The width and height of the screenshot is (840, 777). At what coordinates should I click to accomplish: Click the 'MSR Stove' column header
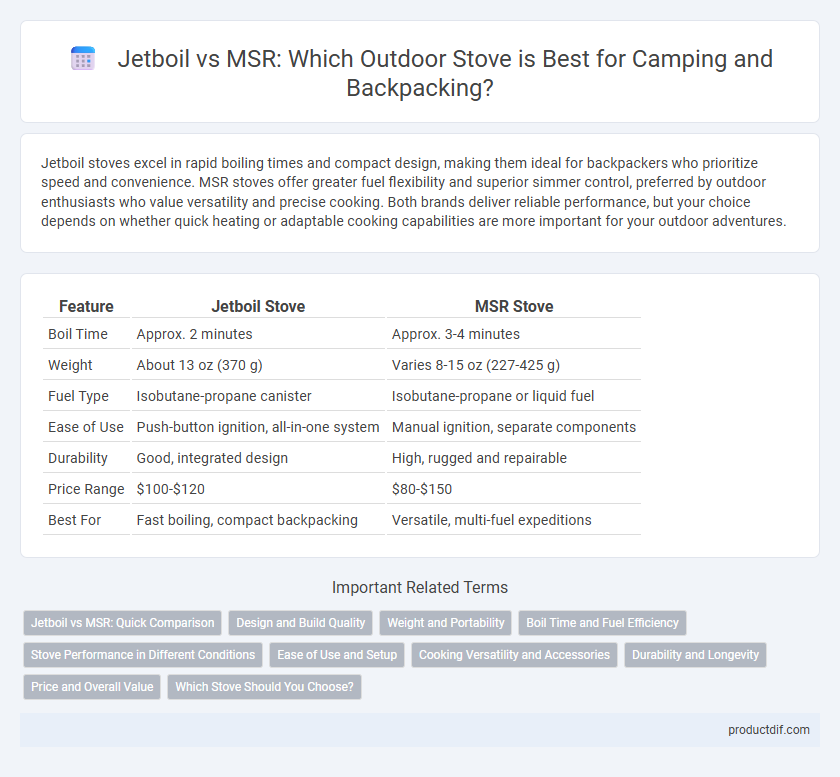coord(514,306)
